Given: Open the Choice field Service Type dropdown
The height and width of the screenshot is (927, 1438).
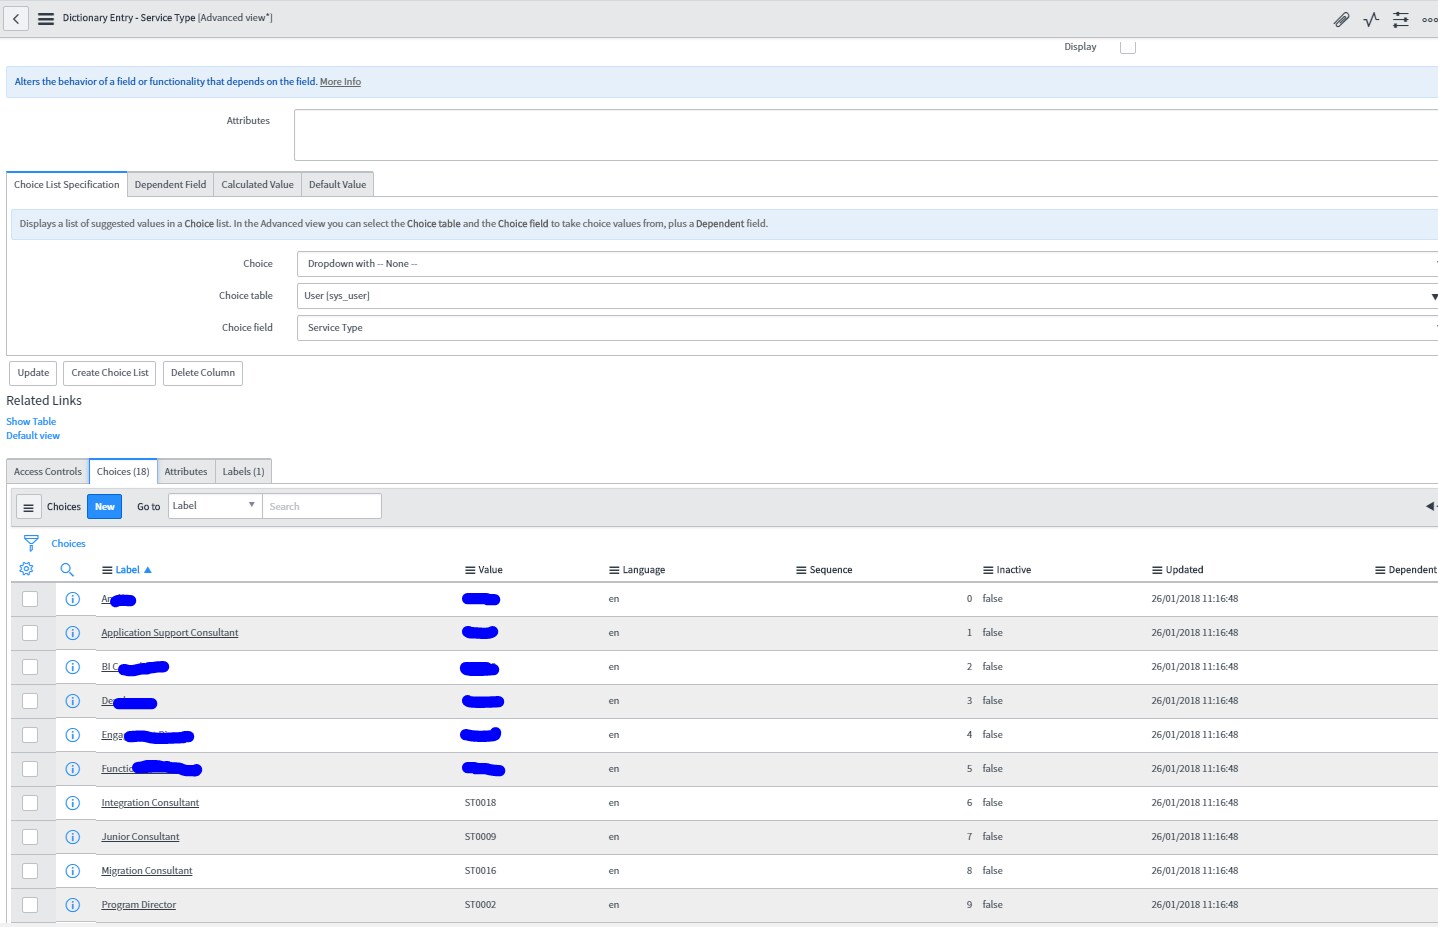Looking at the screenshot, I should [867, 328].
